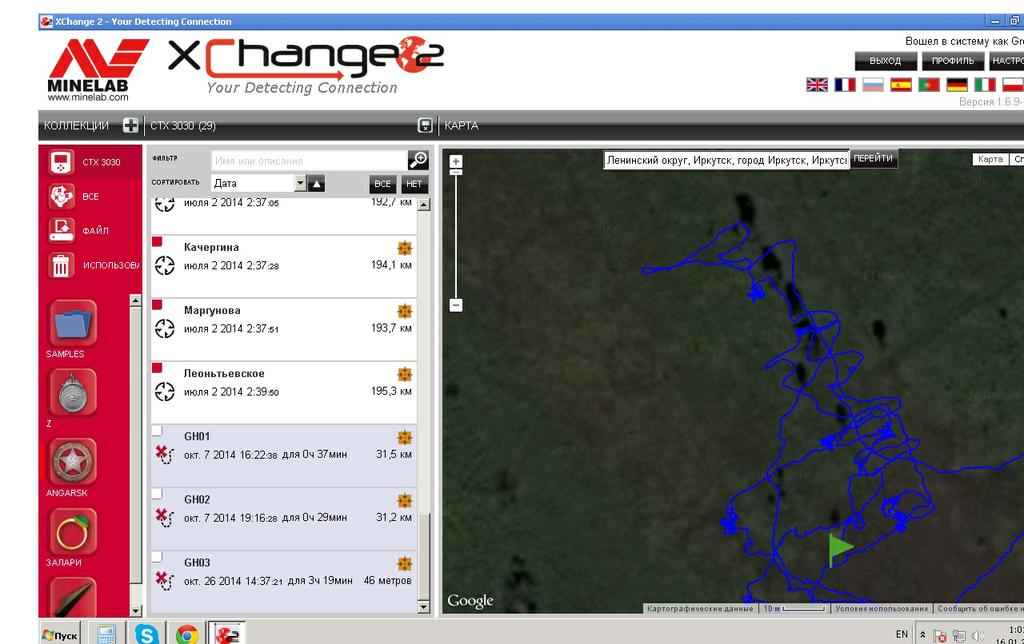The height and width of the screenshot is (644, 1024).
Task: Click the map icon on GH02 row
Action: click(405, 500)
